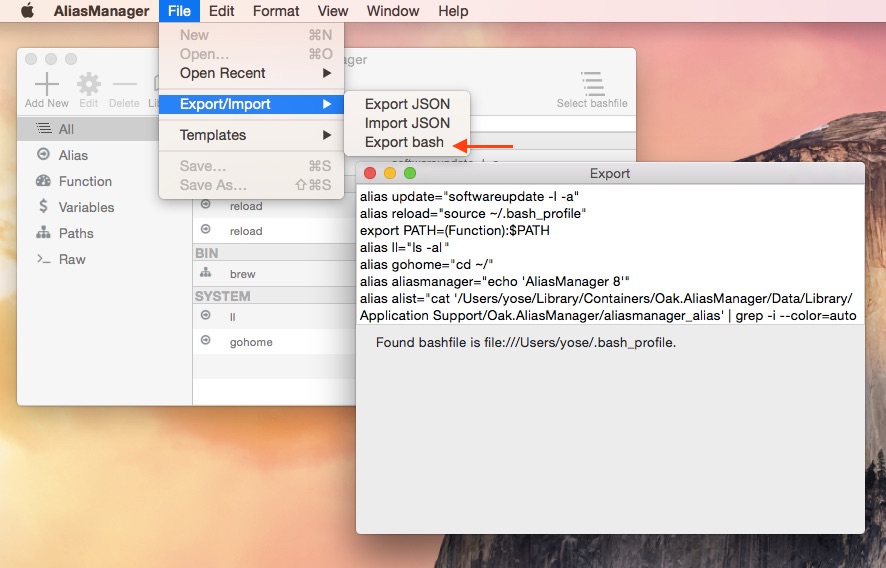Click the line alias ll="ls -al"
This screenshot has width=886, height=568.
pos(405,248)
